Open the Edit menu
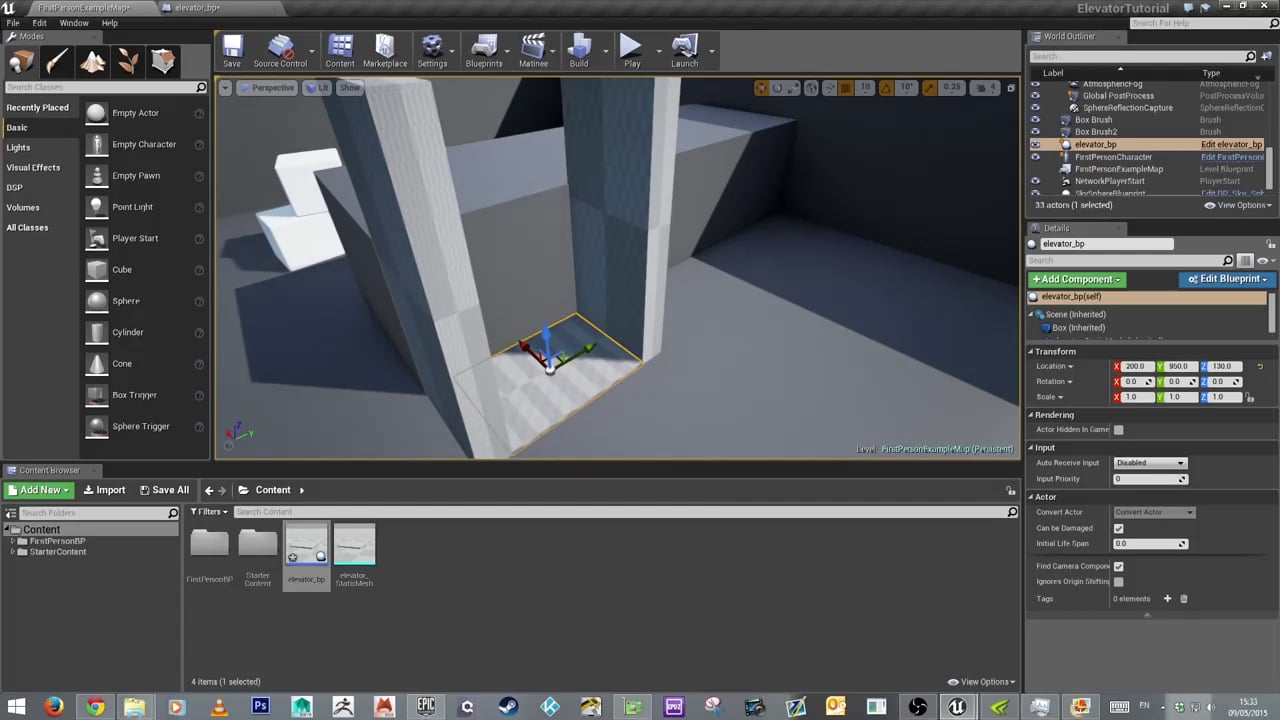This screenshot has width=1280, height=720. point(39,22)
